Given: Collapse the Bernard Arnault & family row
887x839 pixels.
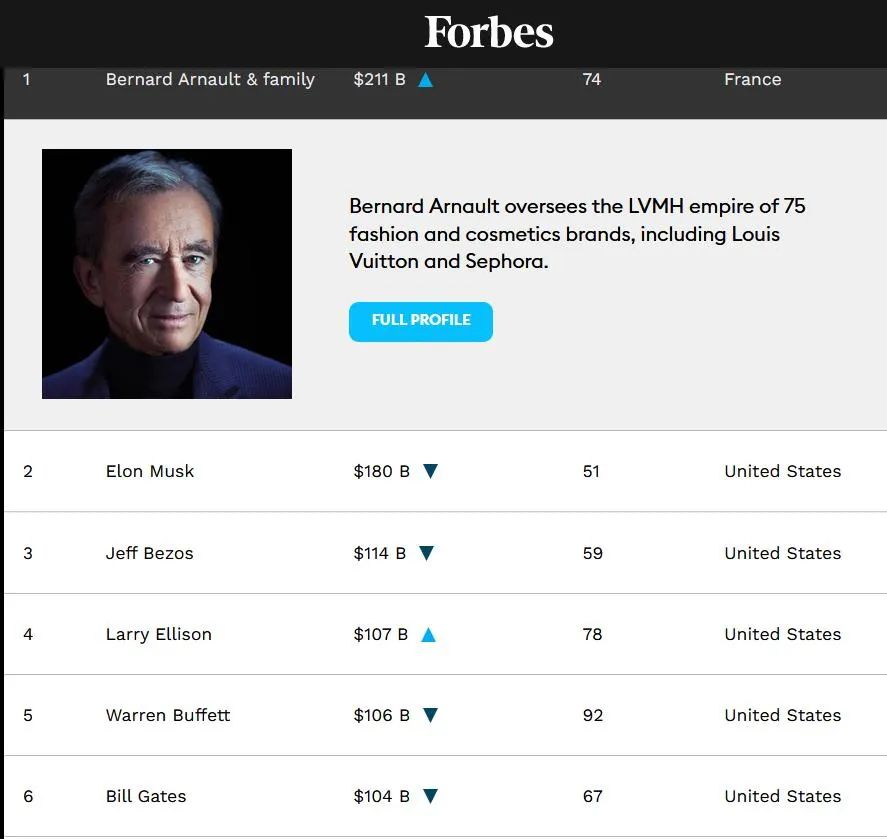Looking at the screenshot, I should point(210,80).
